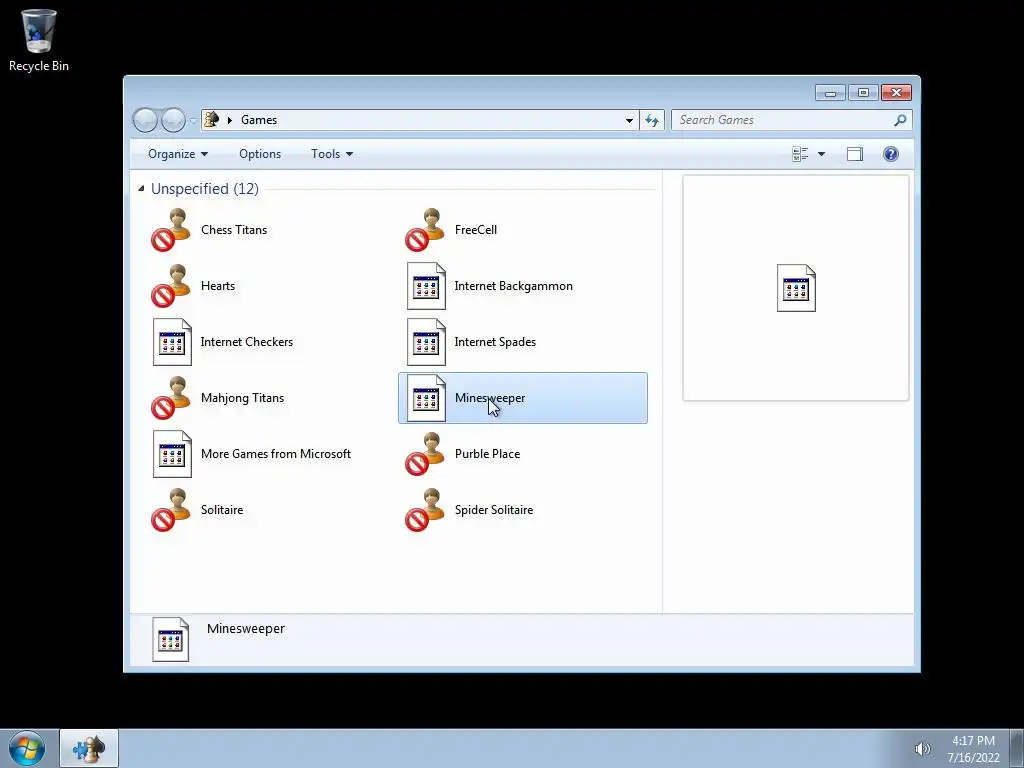Viewport: 1024px width, 768px height.
Task: Click the Games breadcrumb in address bar
Action: click(259, 120)
